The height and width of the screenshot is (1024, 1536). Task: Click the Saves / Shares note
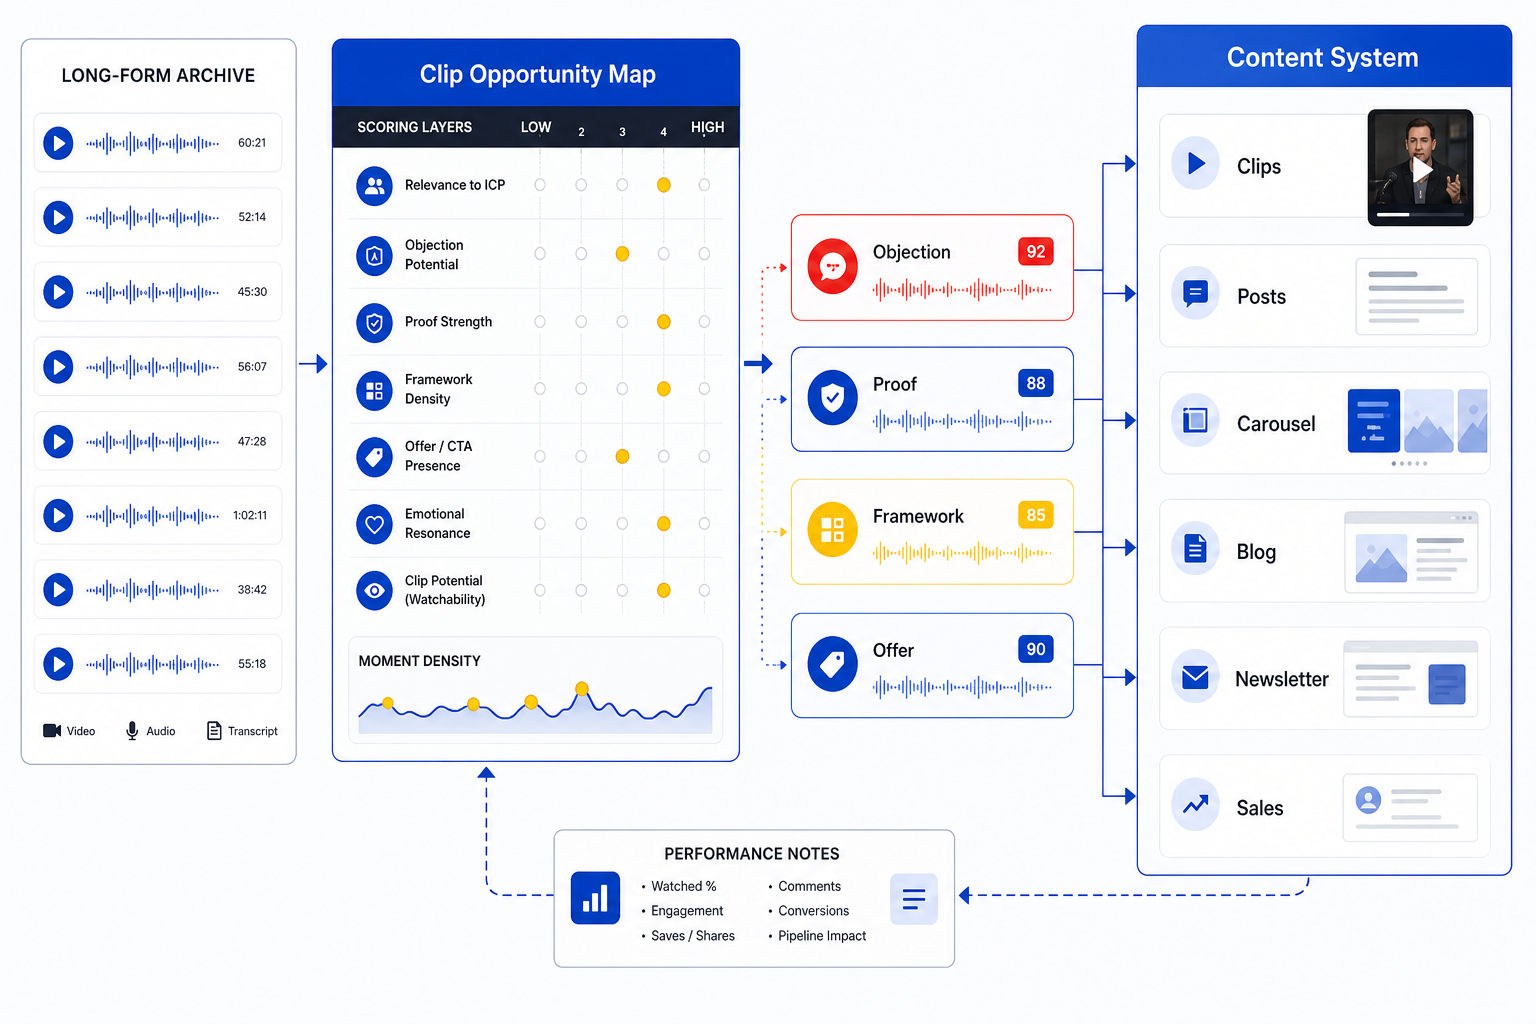[693, 936]
